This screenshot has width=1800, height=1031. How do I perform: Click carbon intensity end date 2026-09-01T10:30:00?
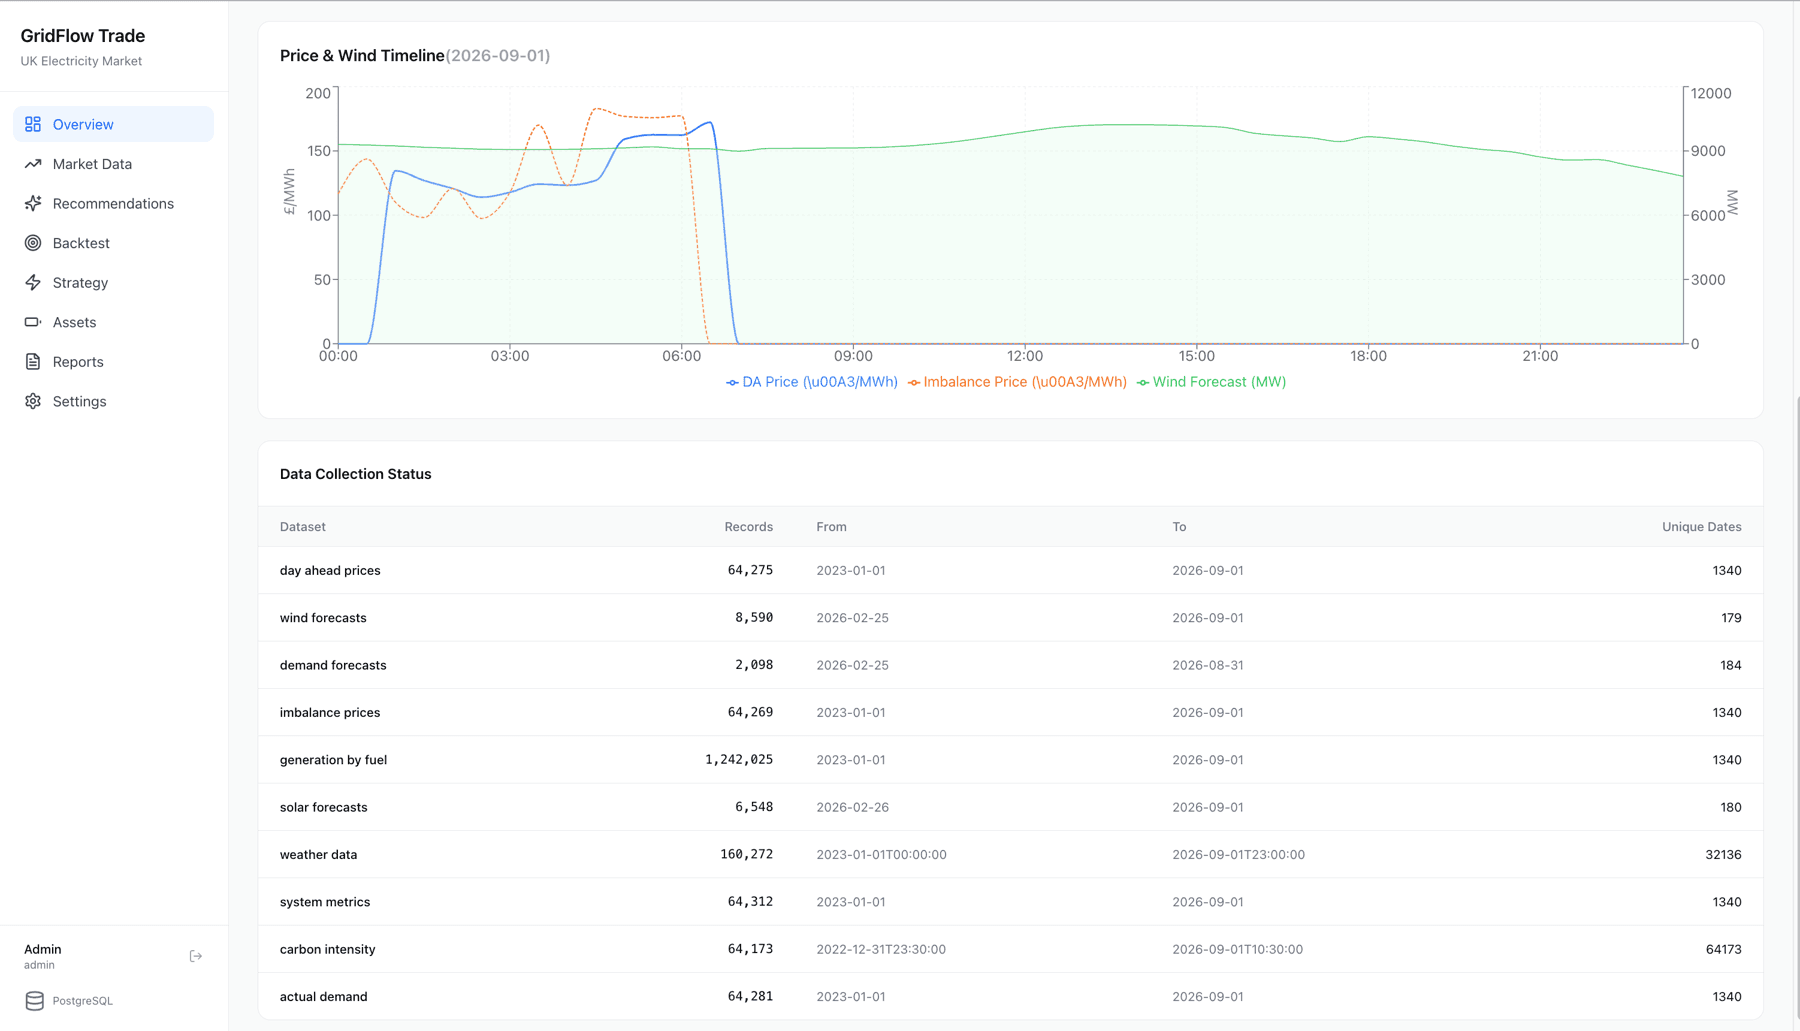coord(1237,949)
